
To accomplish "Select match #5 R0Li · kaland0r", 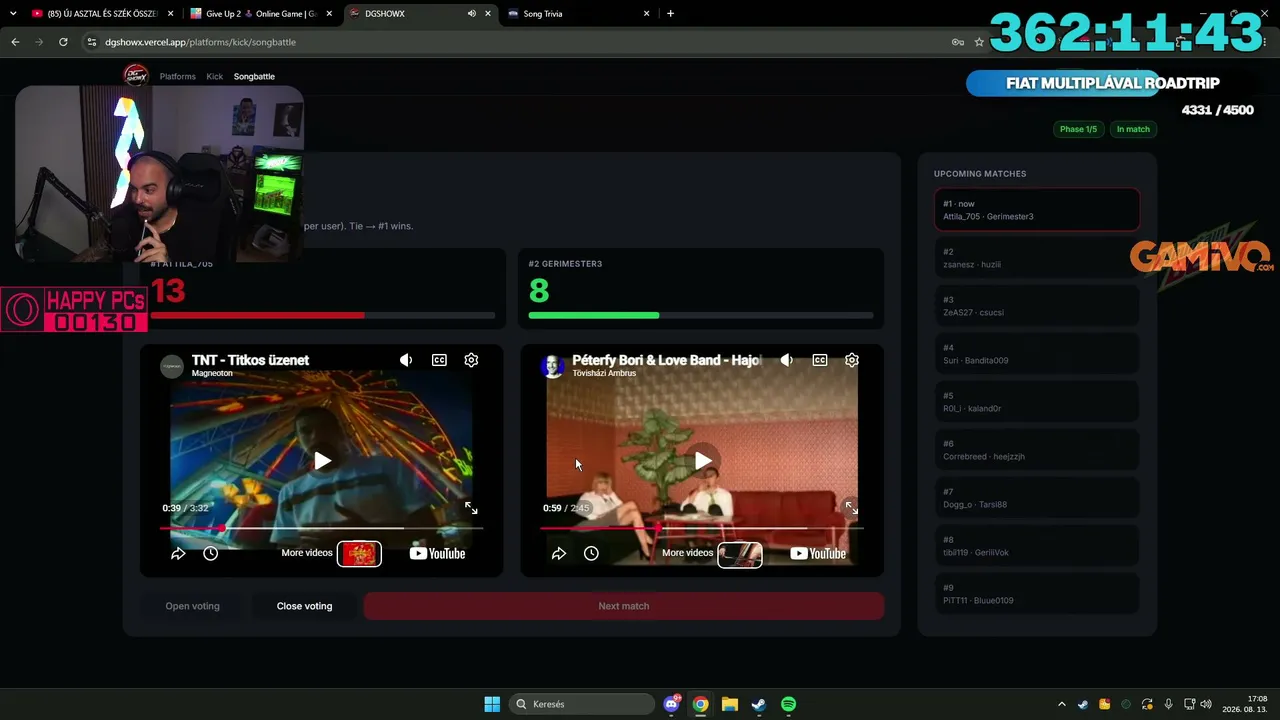I will [1037, 402].
